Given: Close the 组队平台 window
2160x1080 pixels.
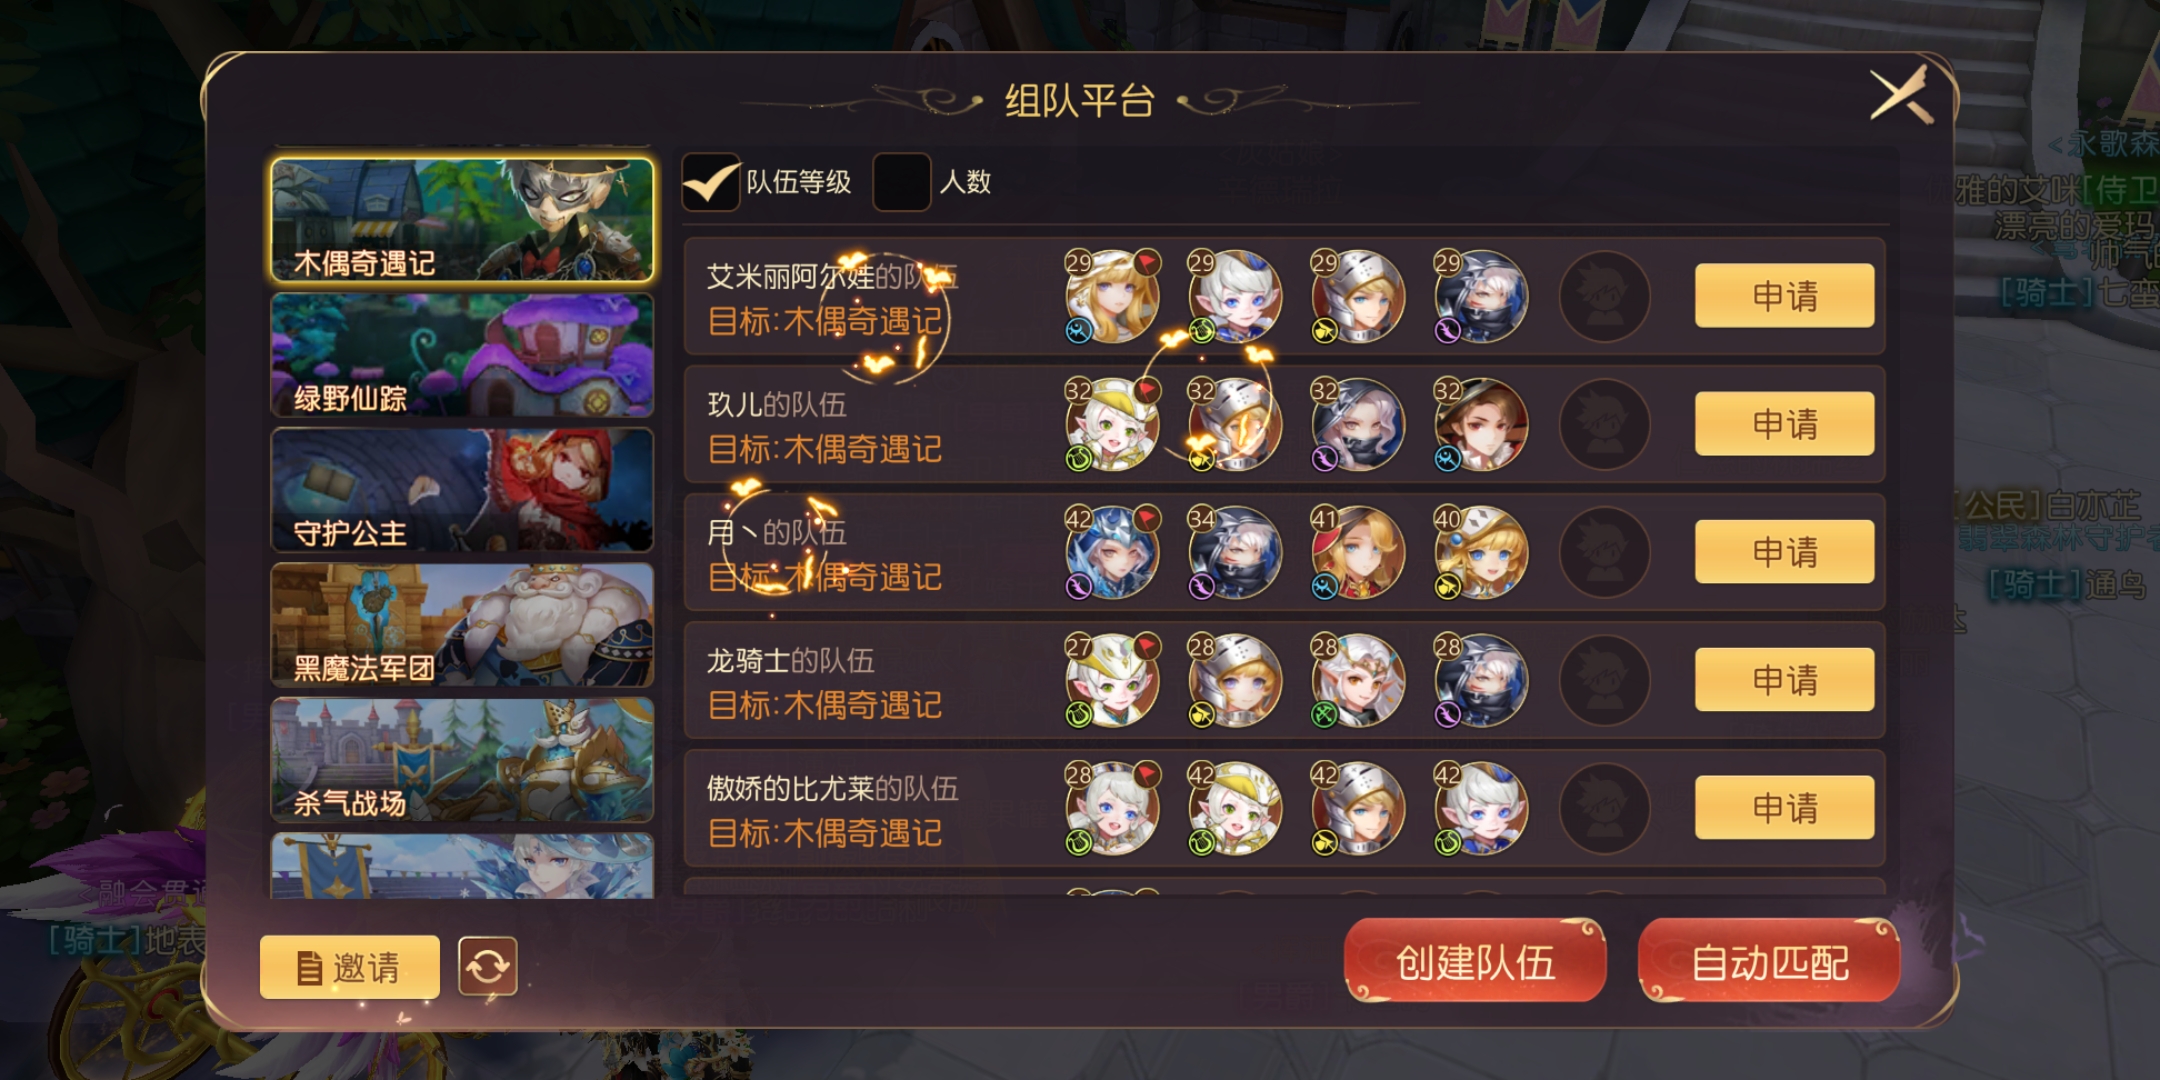Looking at the screenshot, I should click(x=1899, y=96).
